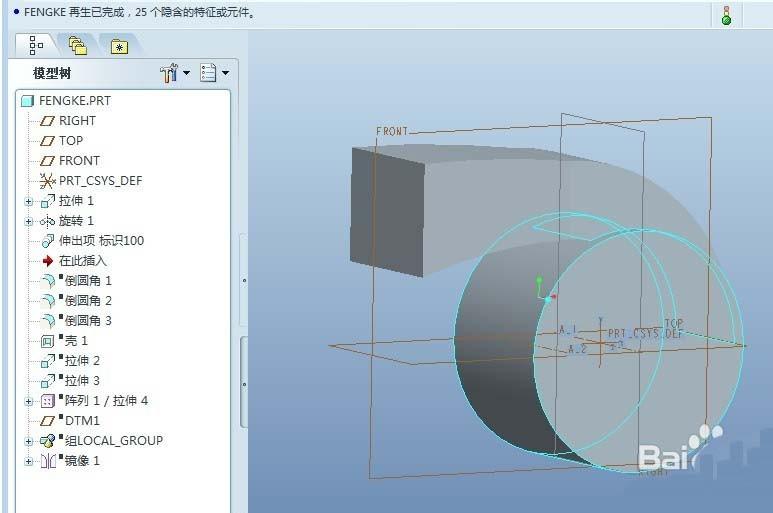Click the FENGKE.PRT part icon
Screen dimensions: 773x513
pyautogui.click(x=28, y=101)
